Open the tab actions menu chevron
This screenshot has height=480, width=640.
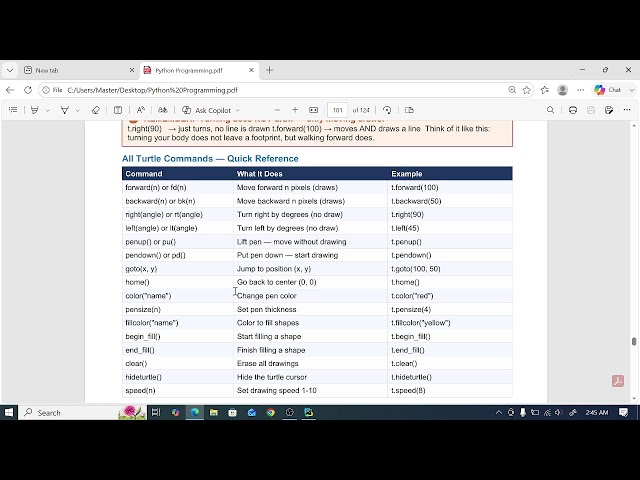pos(10,70)
